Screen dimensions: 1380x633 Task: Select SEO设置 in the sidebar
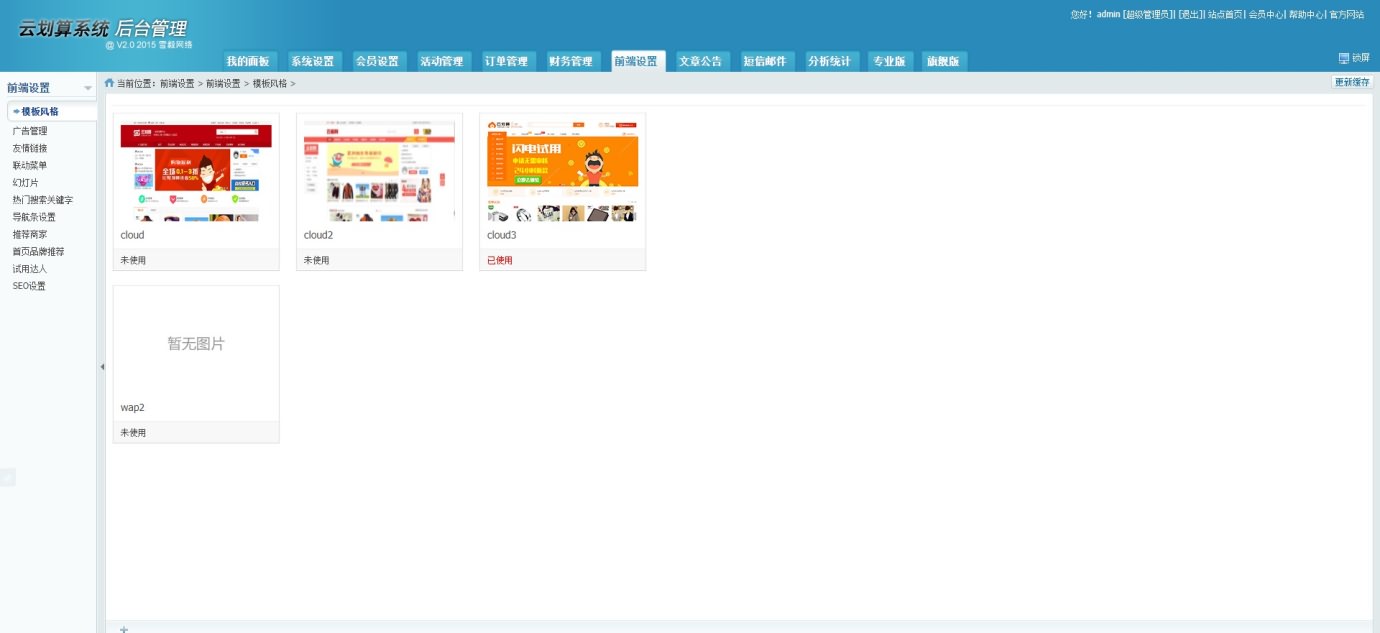(29, 286)
